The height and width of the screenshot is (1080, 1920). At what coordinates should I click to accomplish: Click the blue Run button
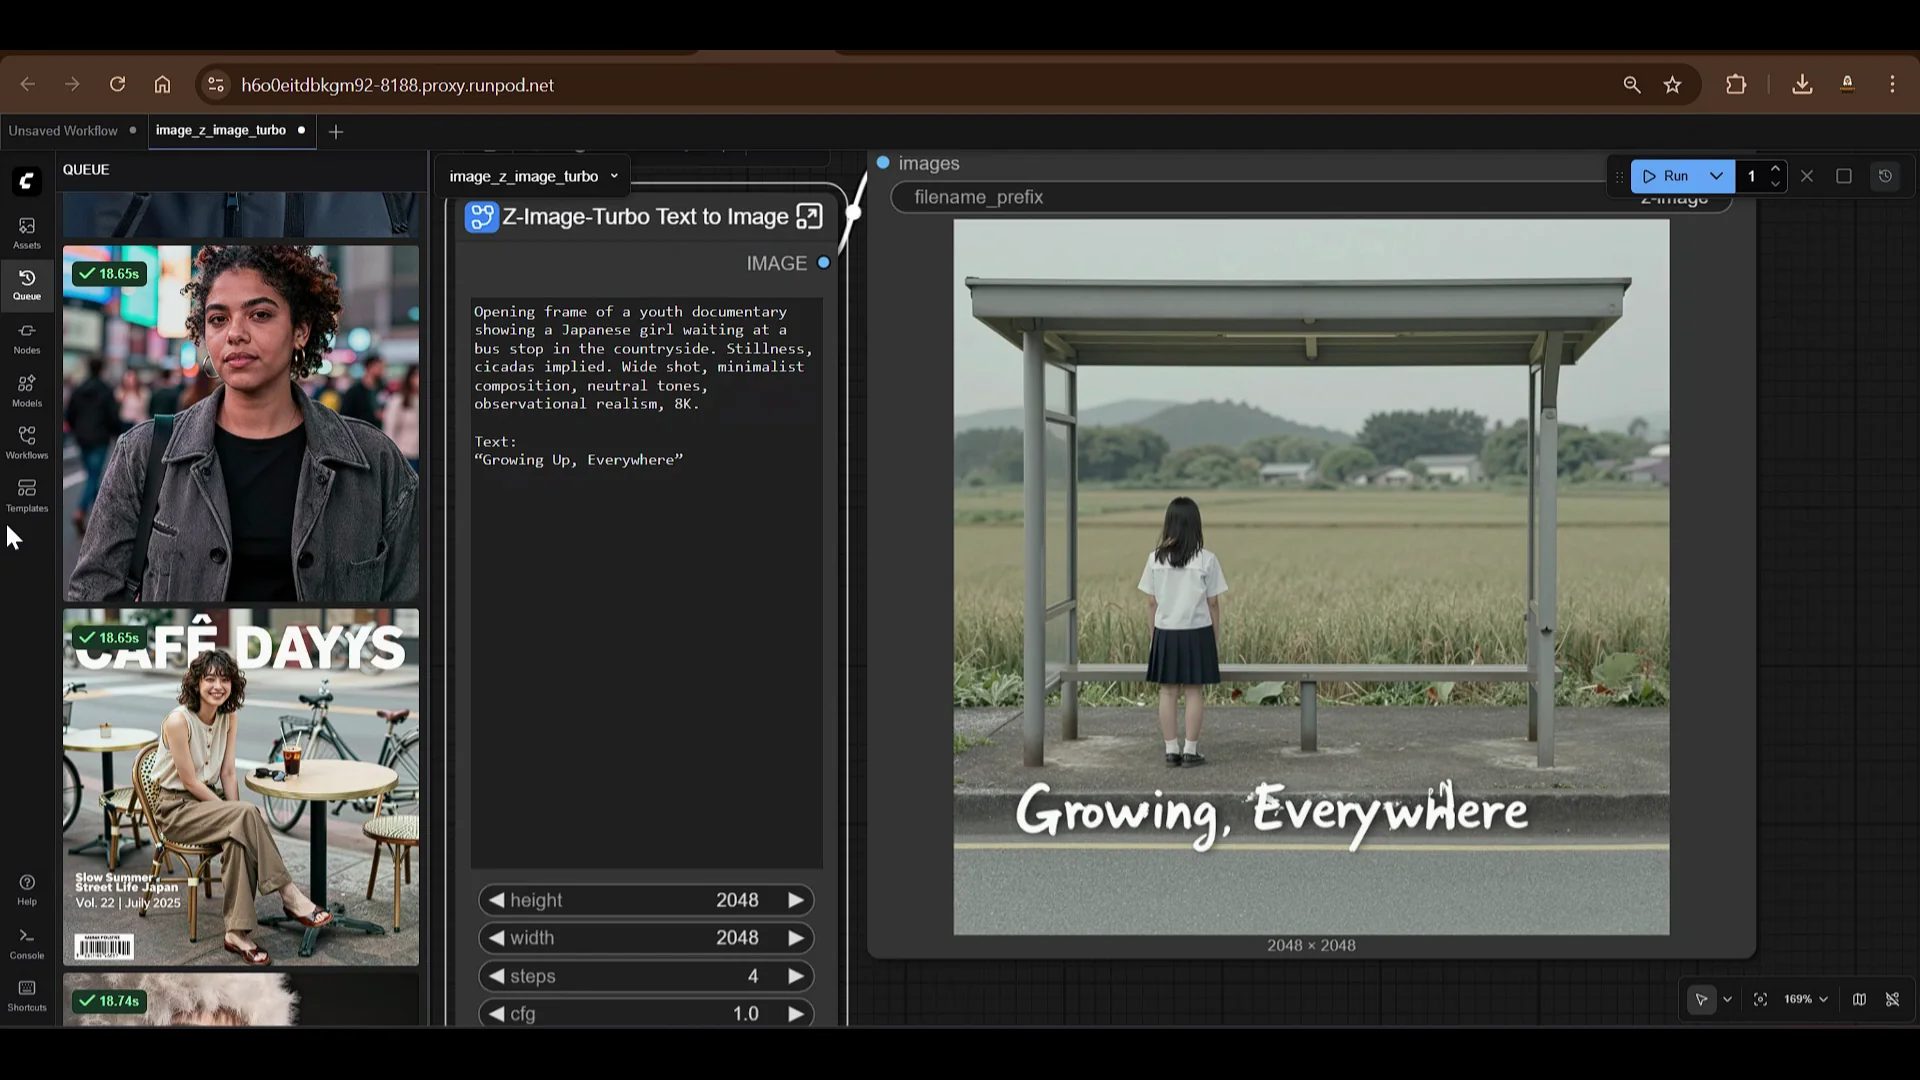click(1672, 176)
